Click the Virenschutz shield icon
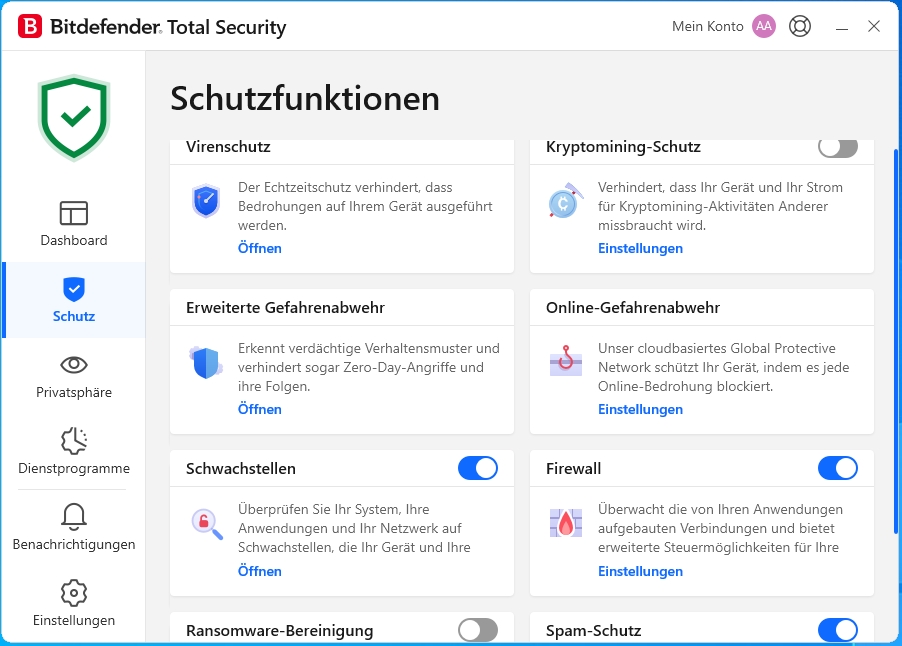The height and width of the screenshot is (646, 902). pos(206,201)
